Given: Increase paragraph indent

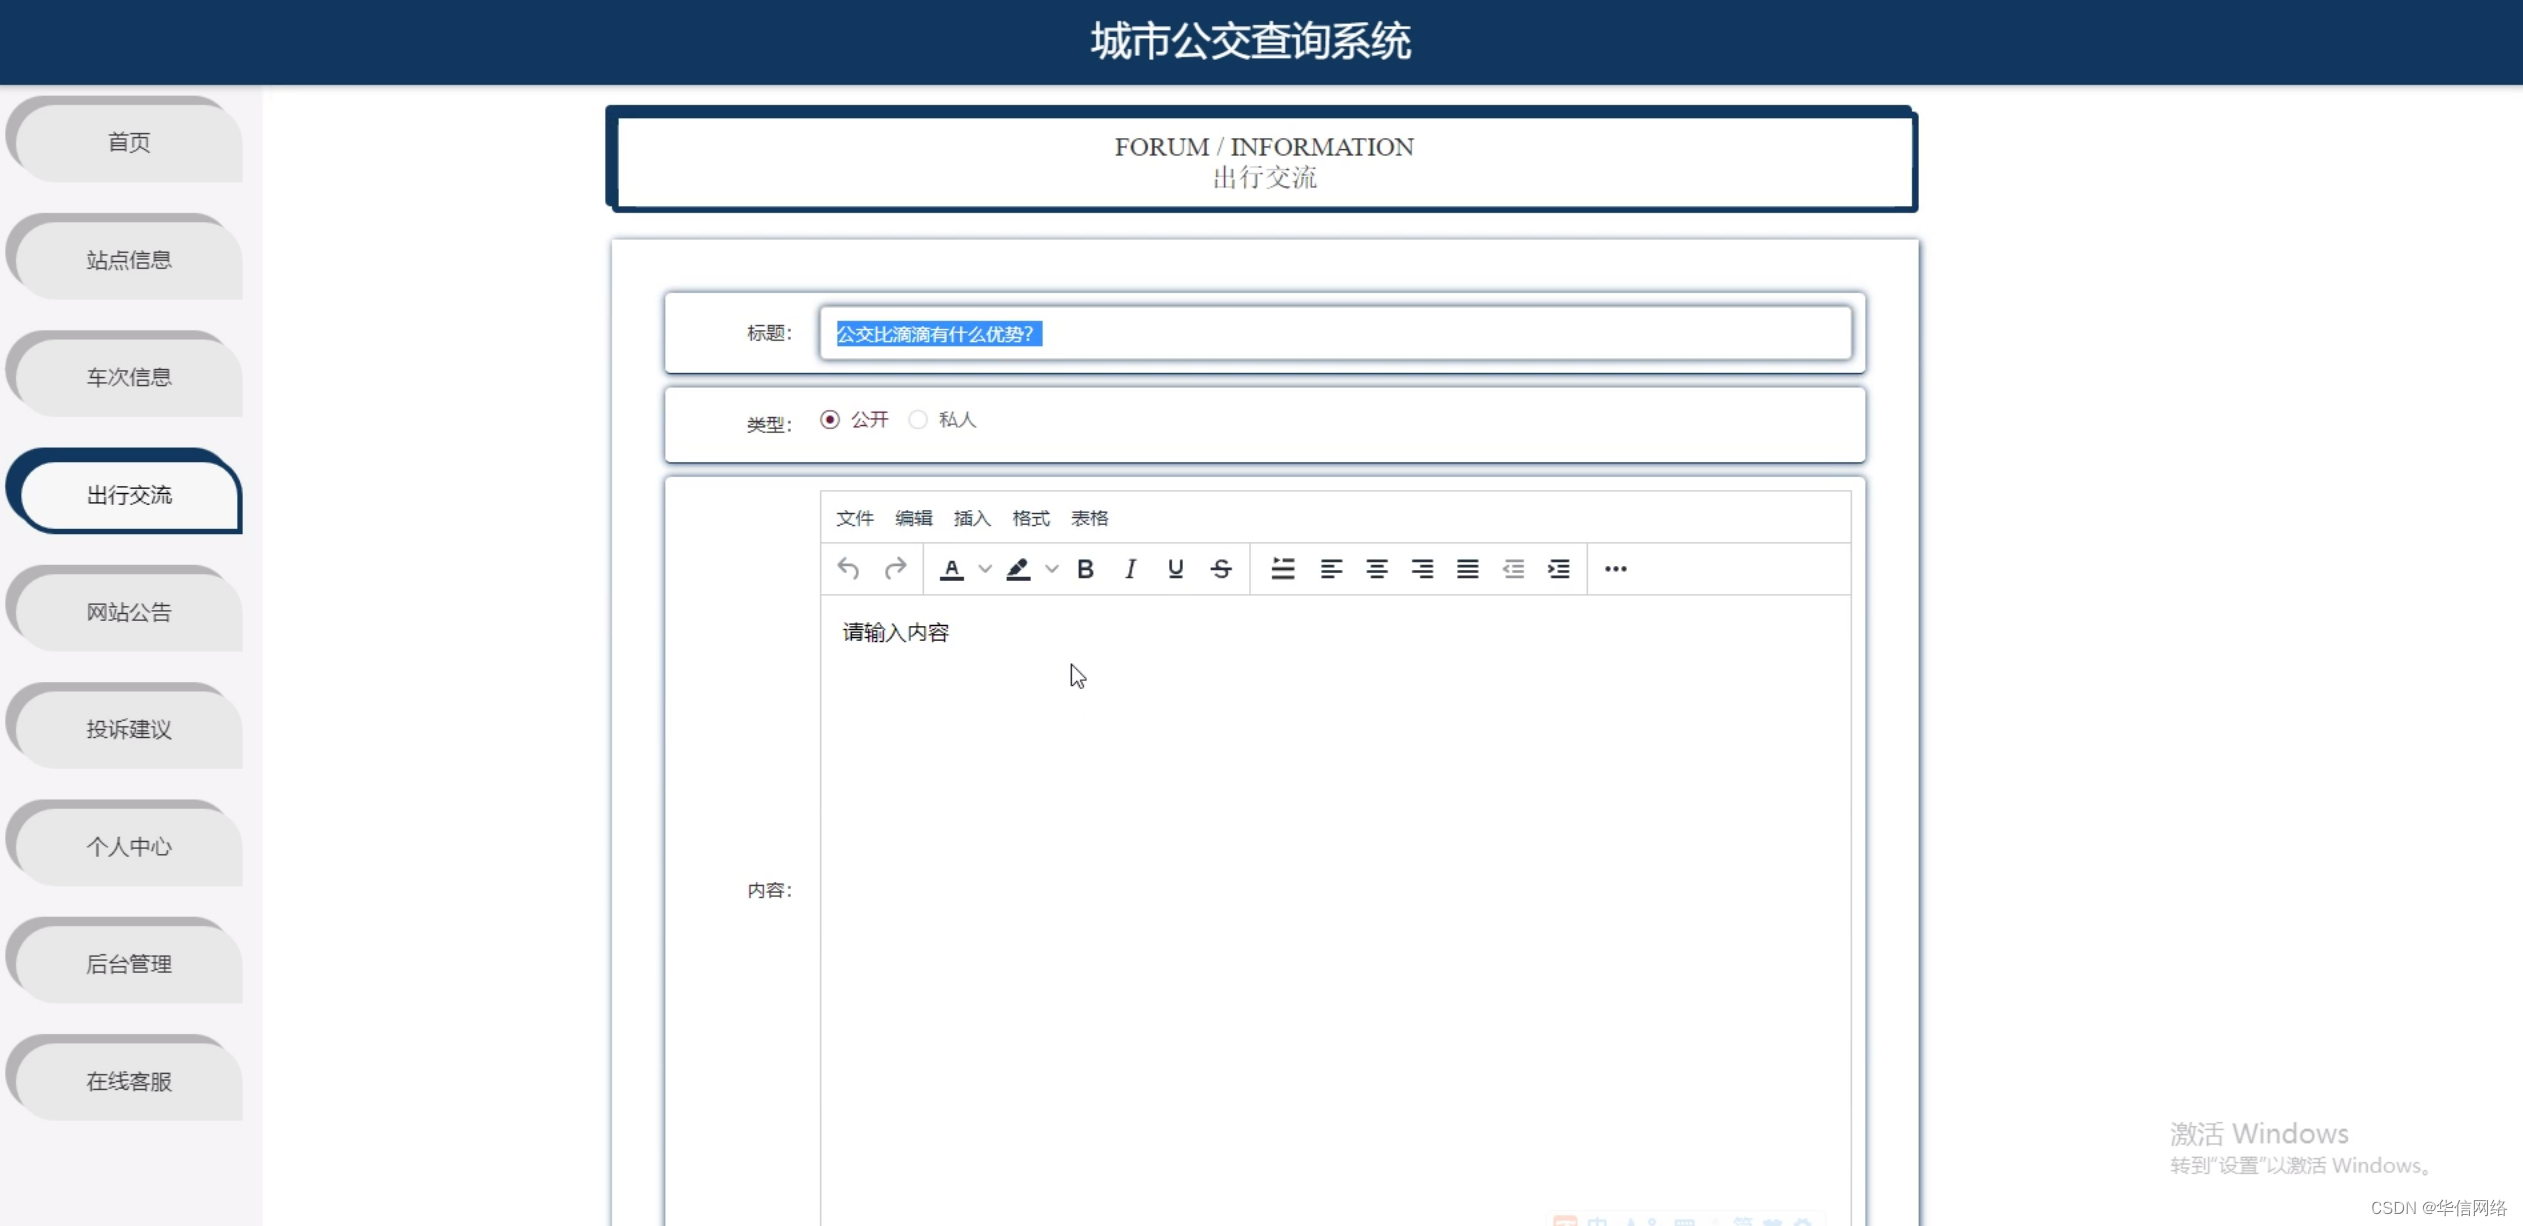Looking at the screenshot, I should click(1558, 569).
